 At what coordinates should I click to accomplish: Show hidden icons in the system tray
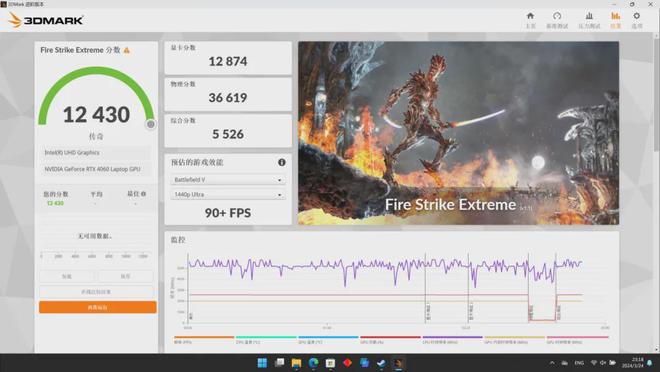tap(552, 363)
